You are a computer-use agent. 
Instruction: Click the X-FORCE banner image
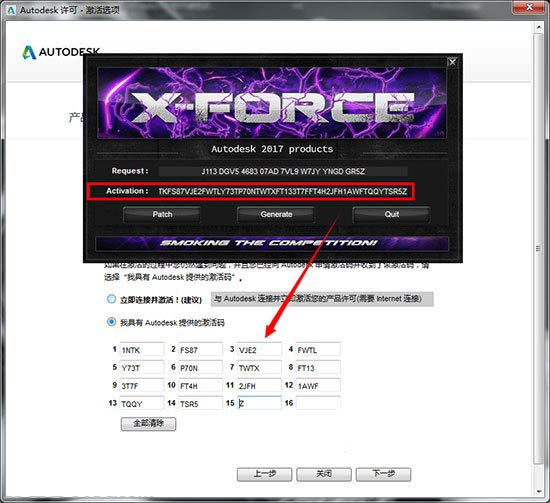272,103
